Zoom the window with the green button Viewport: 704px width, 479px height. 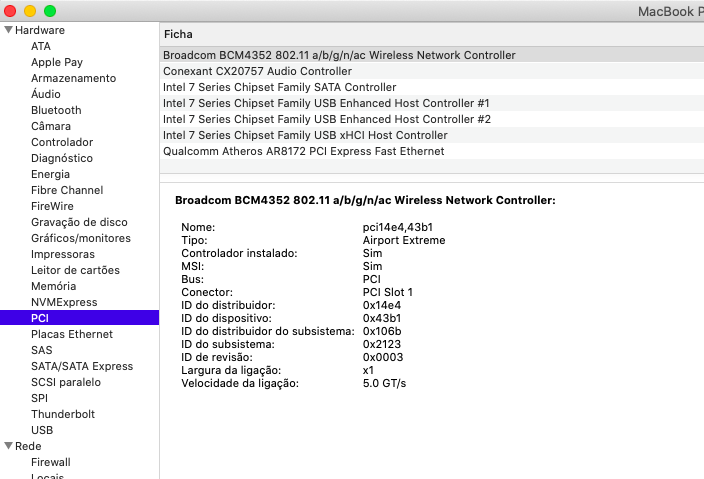click(x=50, y=11)
